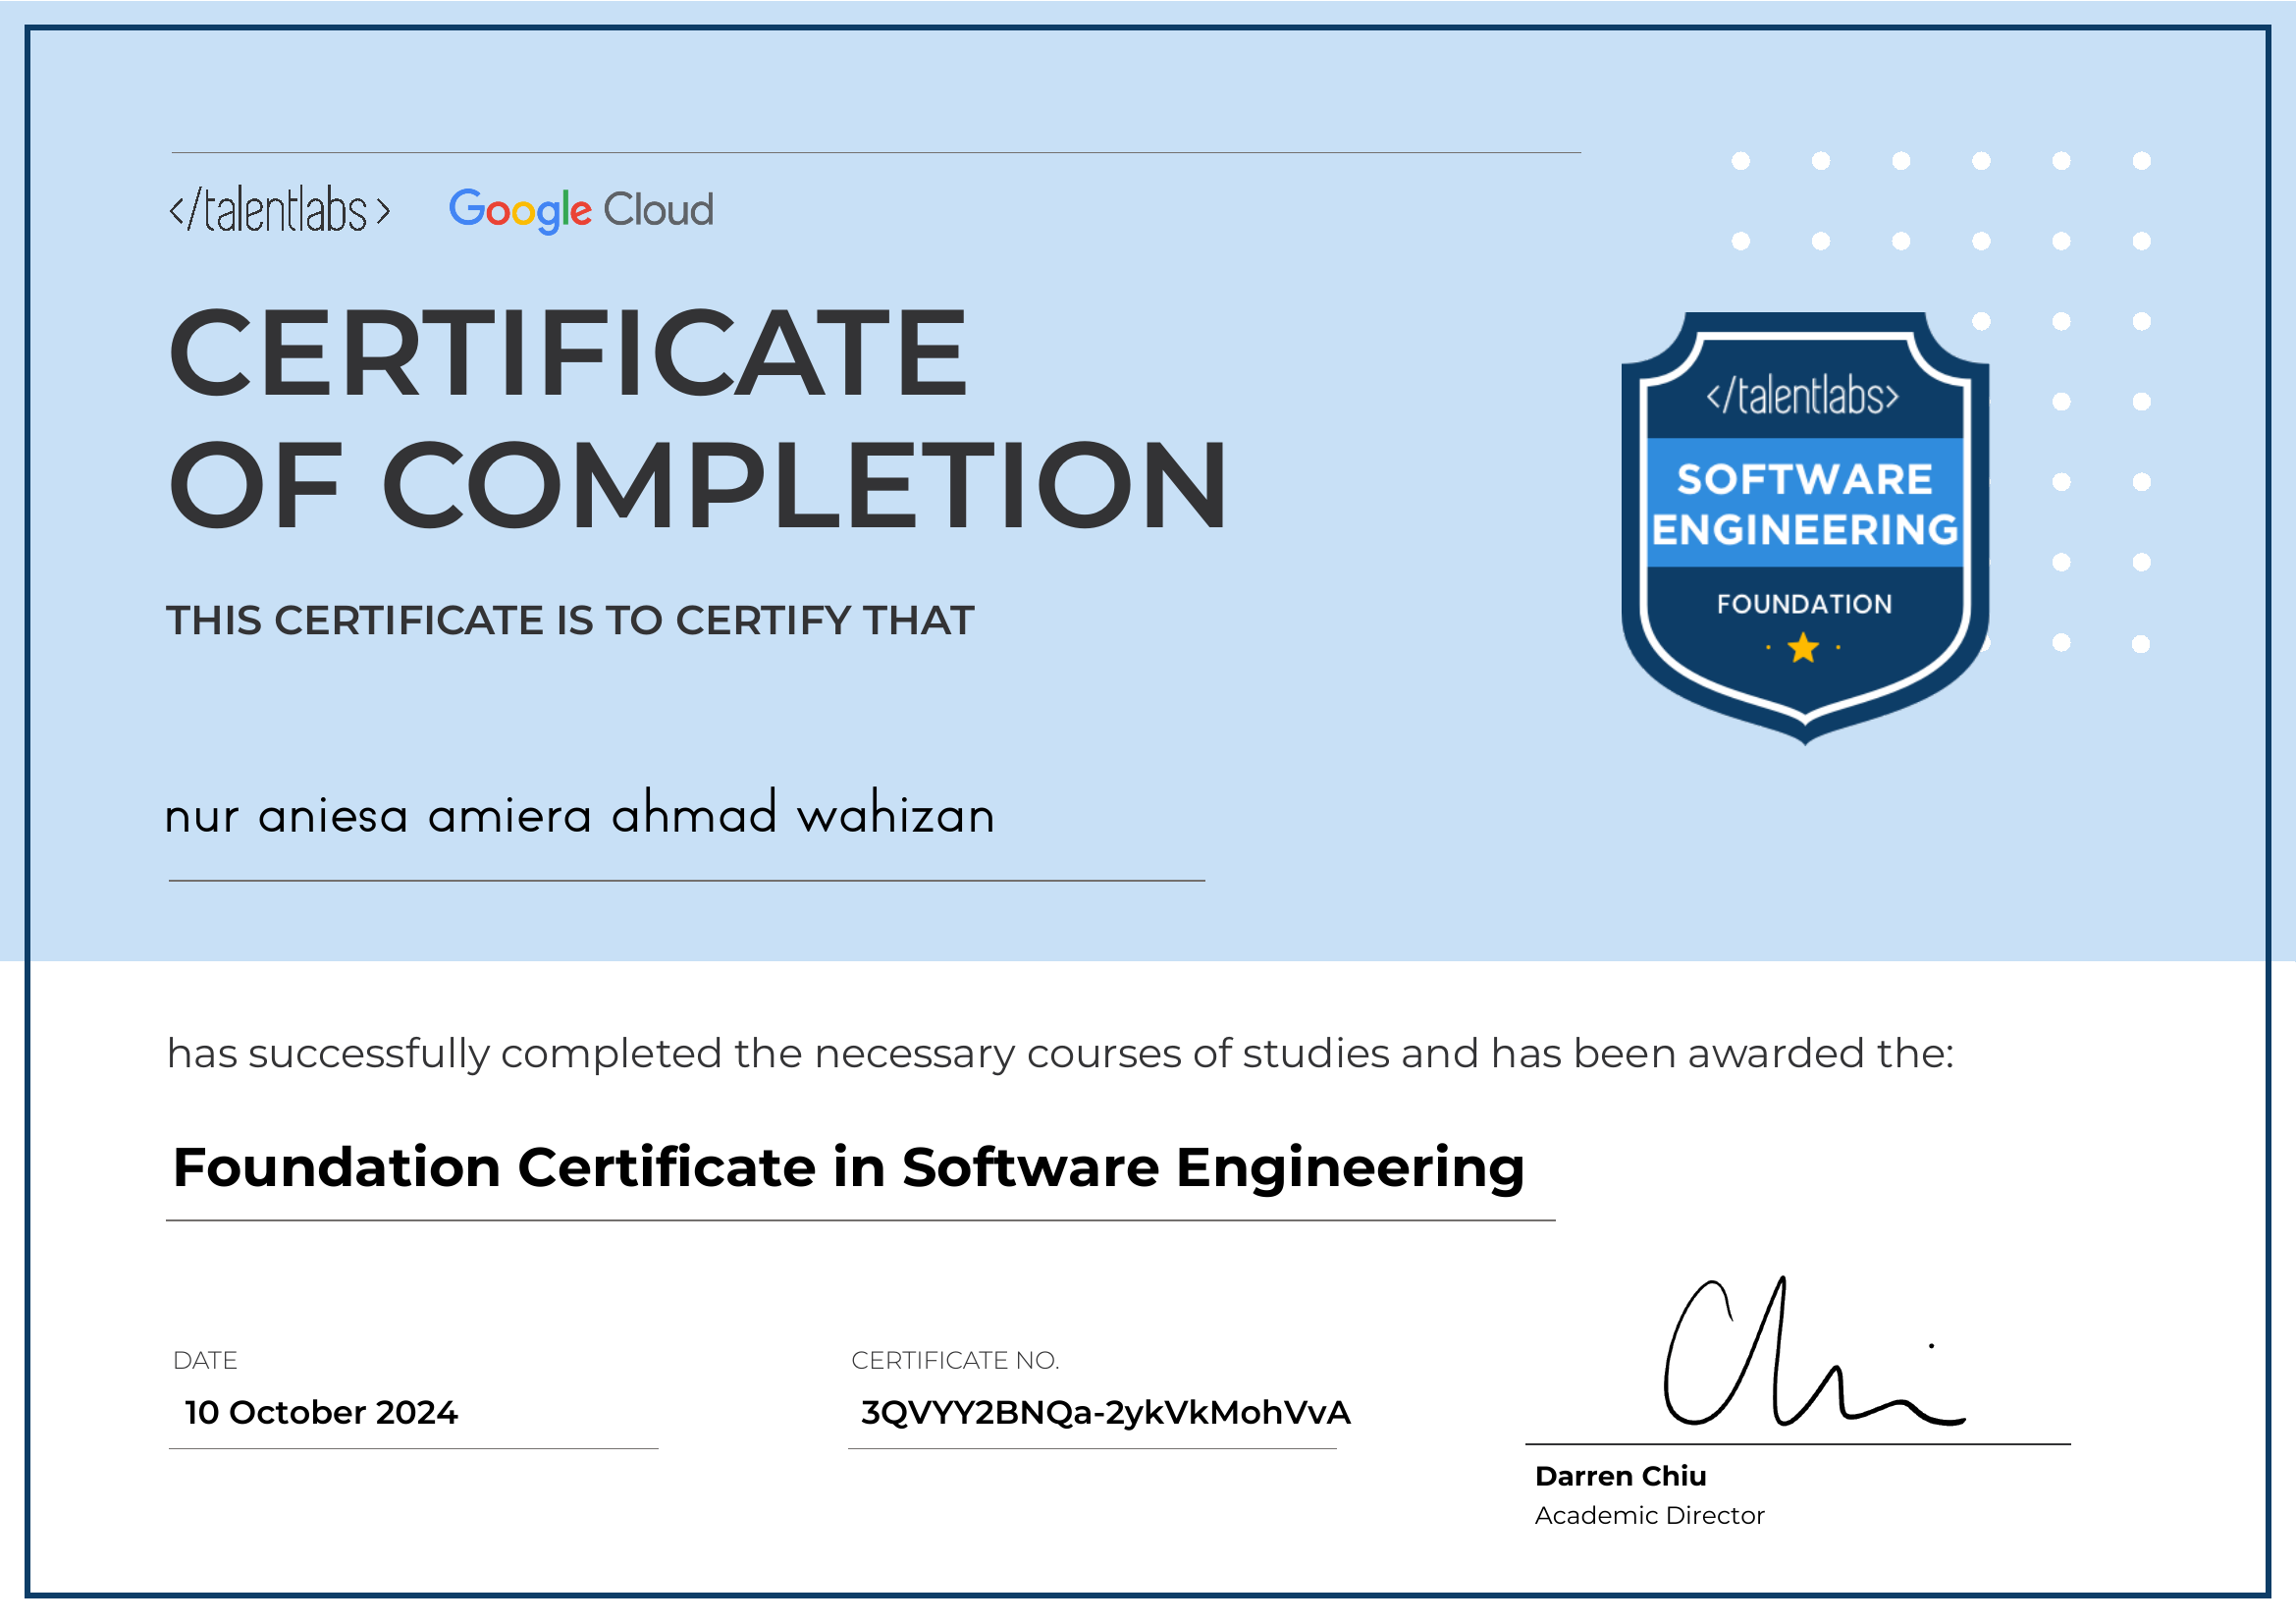Viewport: 2296px width, 1623px height.
Task: Select the Software Engineering Foundation badge shield
Action: click(x=1806, y=520)
